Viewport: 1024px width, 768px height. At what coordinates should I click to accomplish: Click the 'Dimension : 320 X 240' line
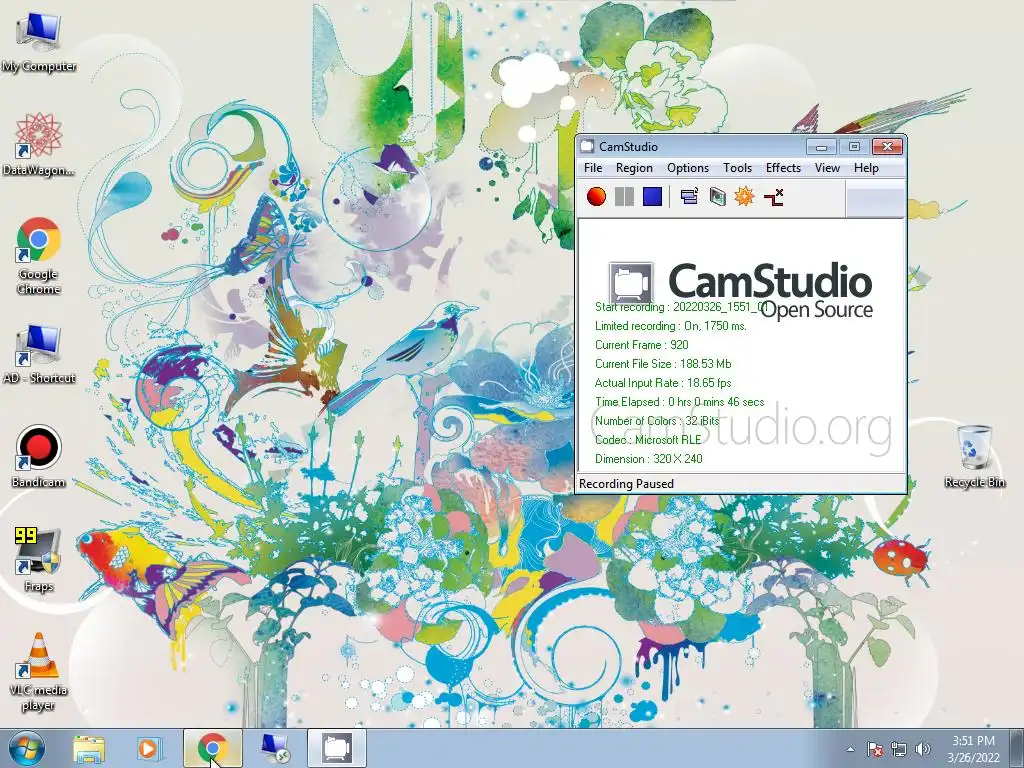click(x=648, y=458)
